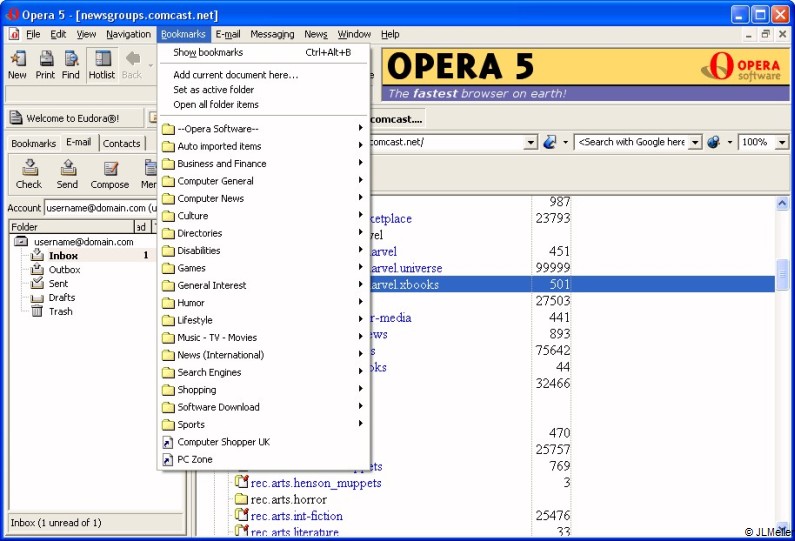Open the Trash folder
The height and width of the screenshot is (541, 795).
(x=60, y=311)
